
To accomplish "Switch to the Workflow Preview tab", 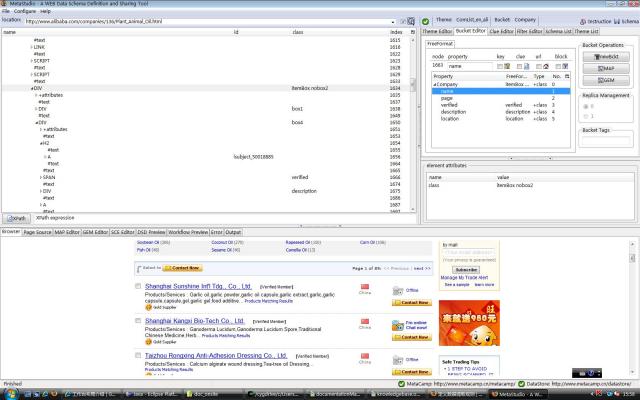I will tap(188, 232).
